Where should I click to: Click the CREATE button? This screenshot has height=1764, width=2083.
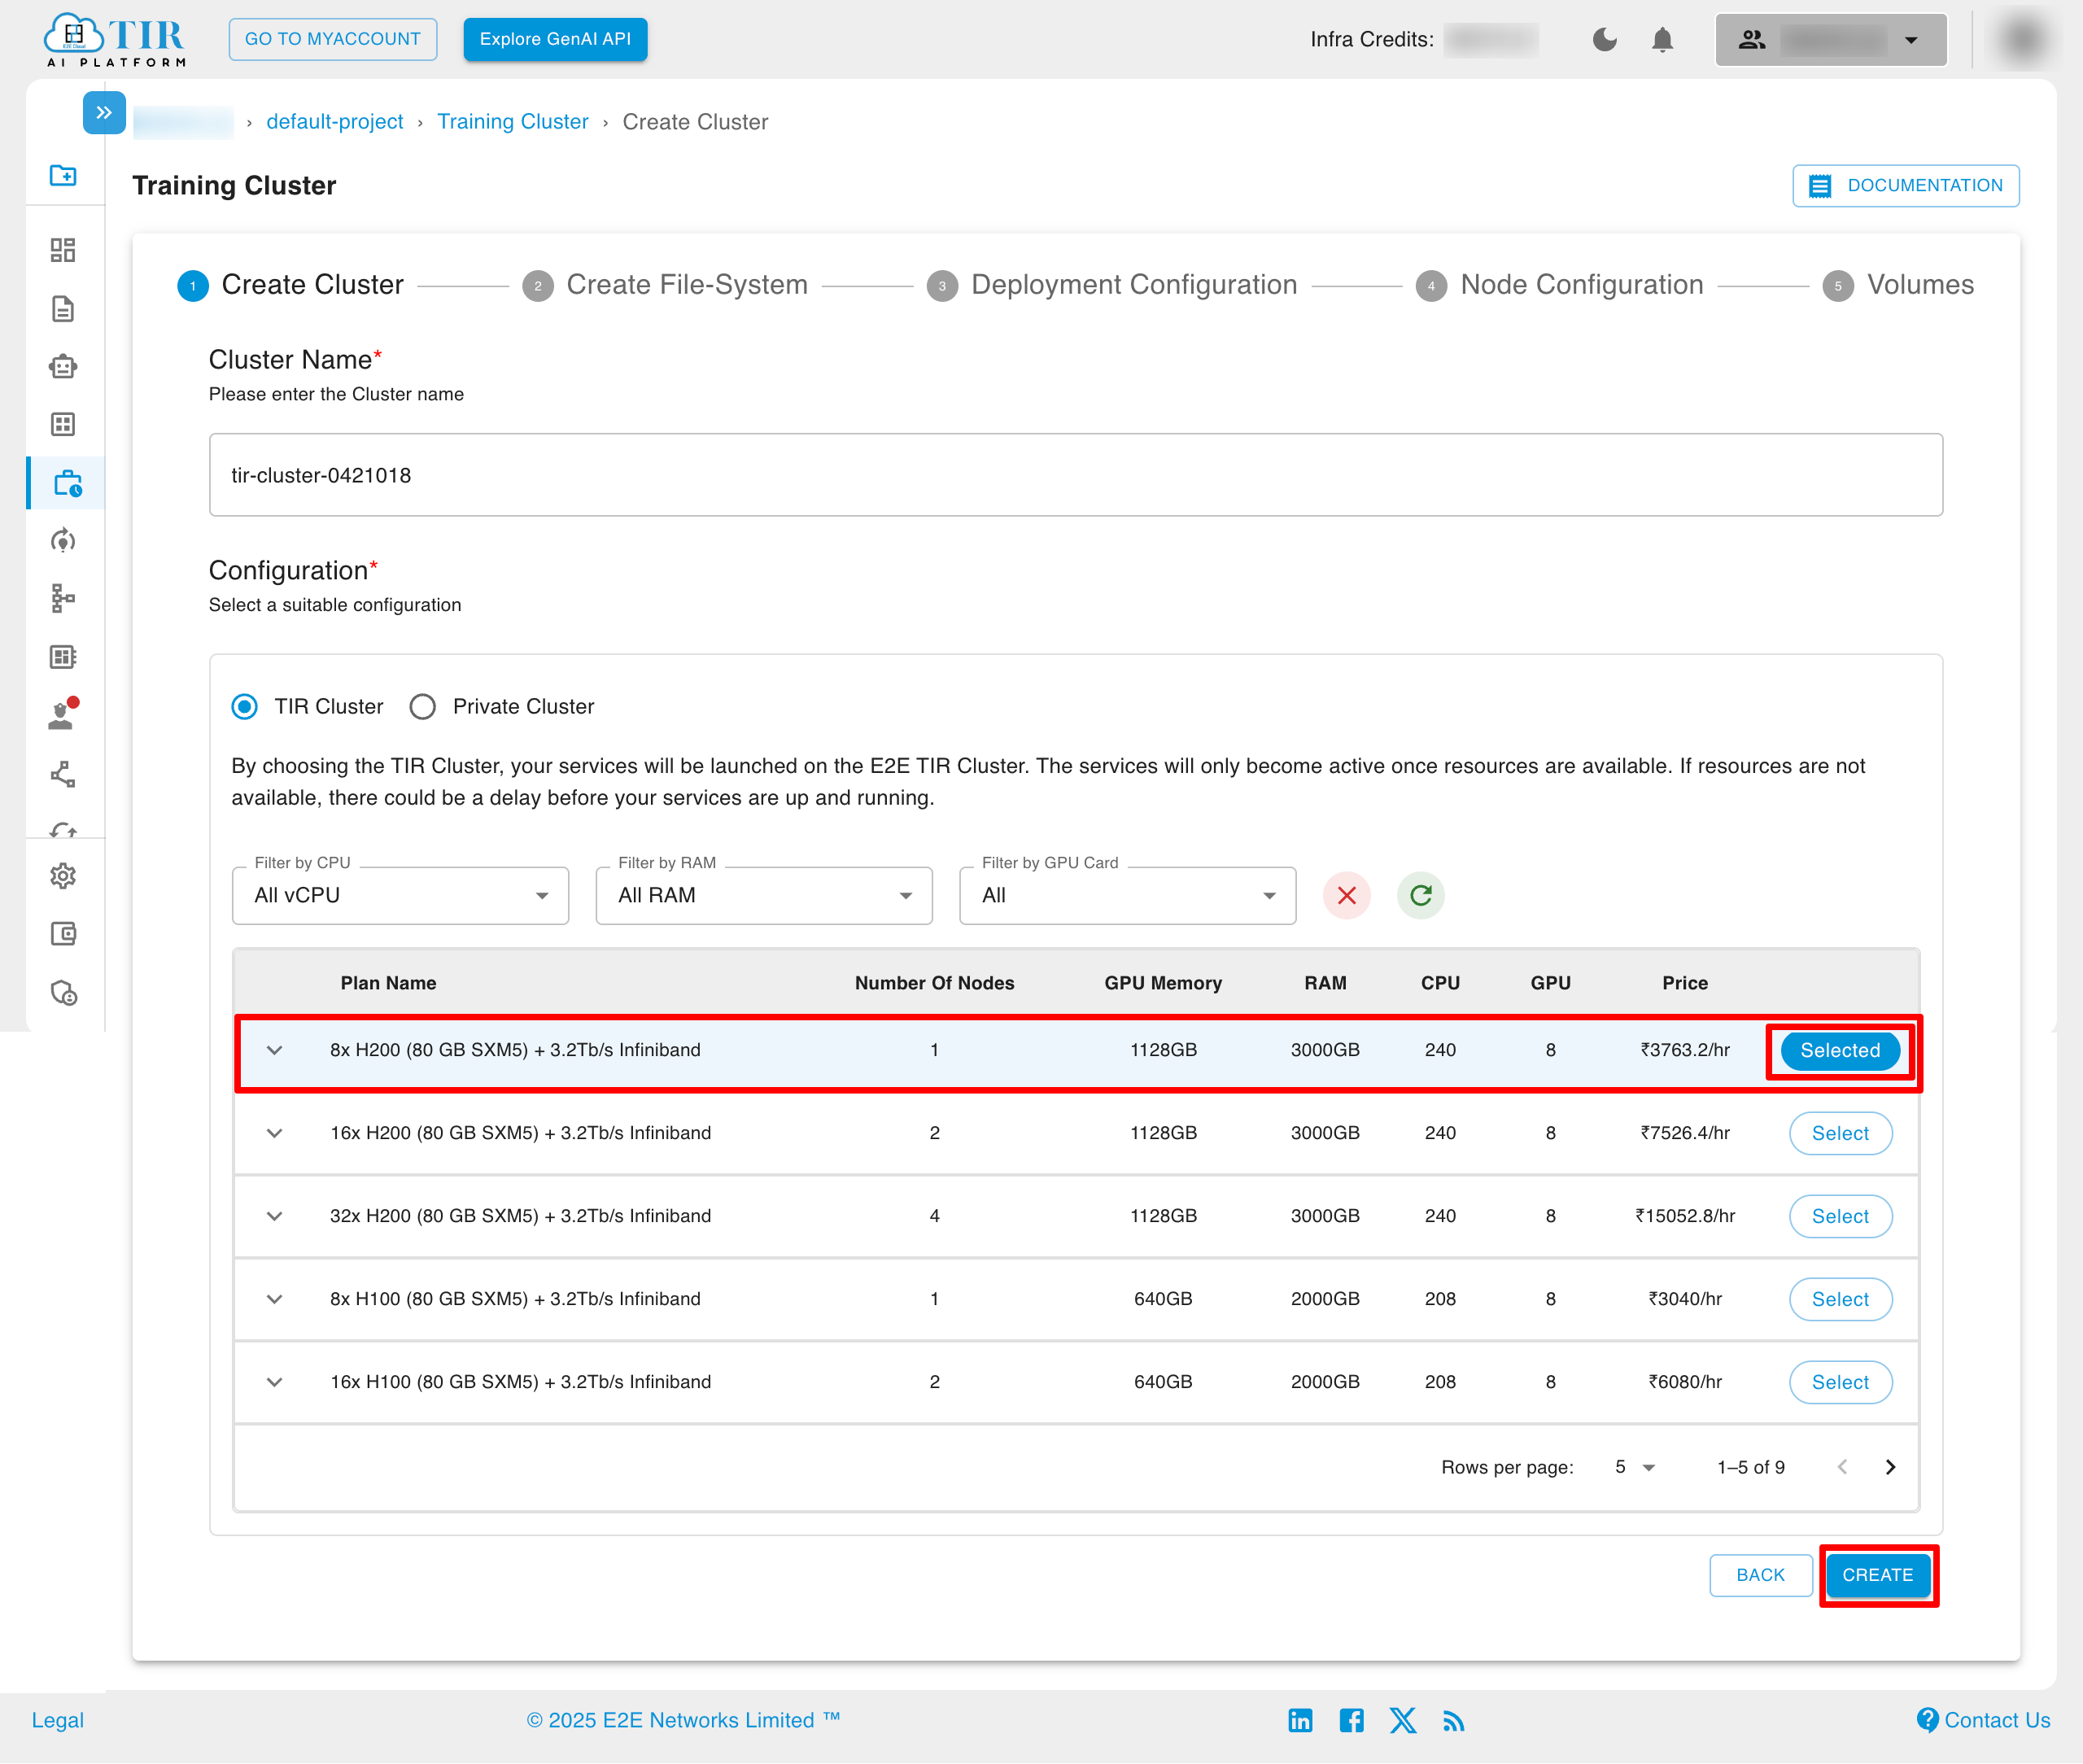[x=1877, y=1575]
